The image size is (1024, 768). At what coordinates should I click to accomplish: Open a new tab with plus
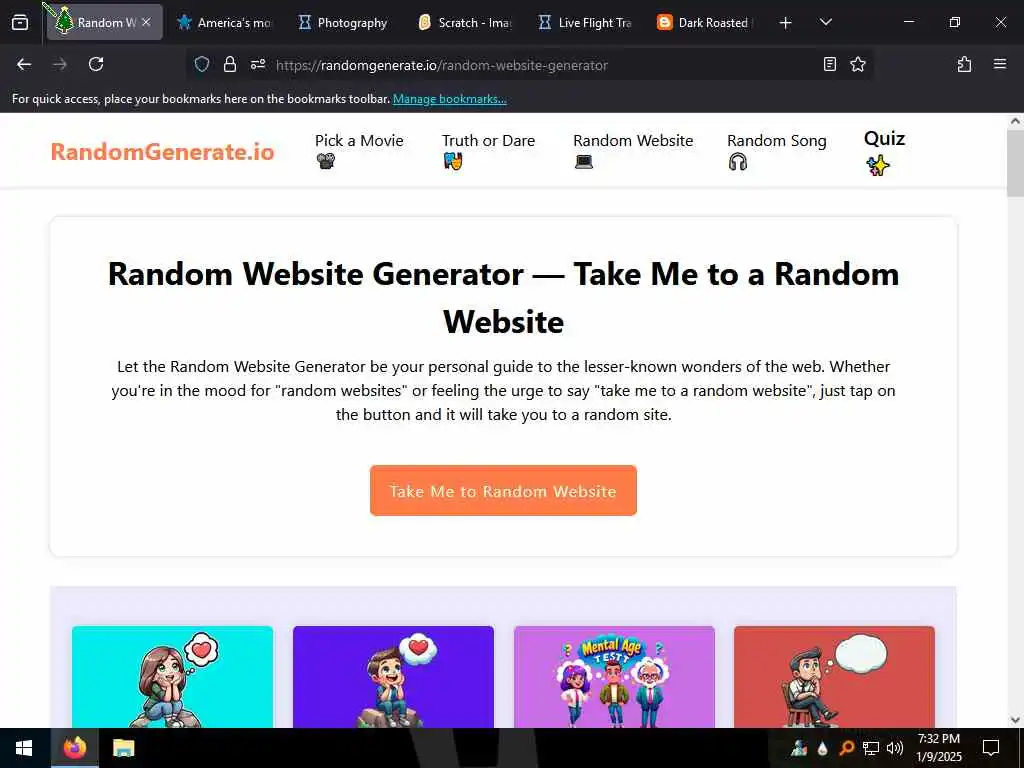[785, 23]
